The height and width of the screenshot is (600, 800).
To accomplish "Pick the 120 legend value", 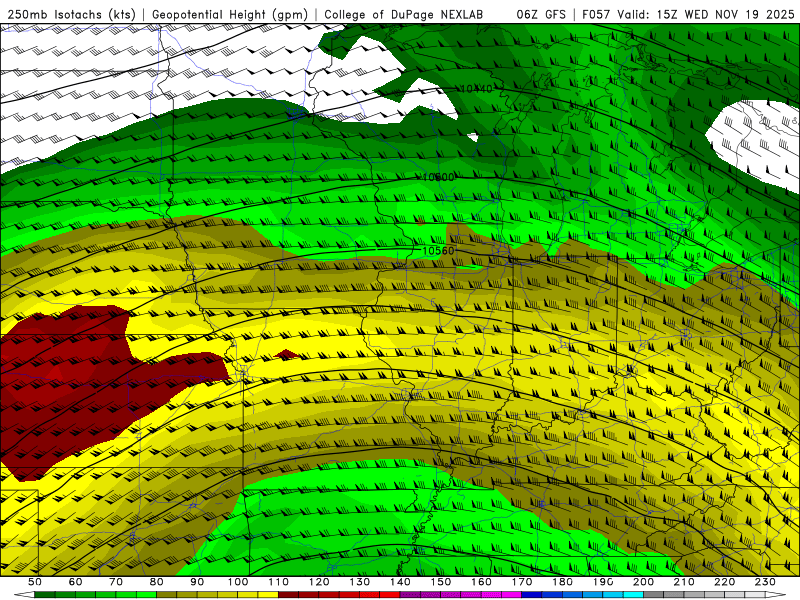I will pyautogui.click(x=319, y=582).
